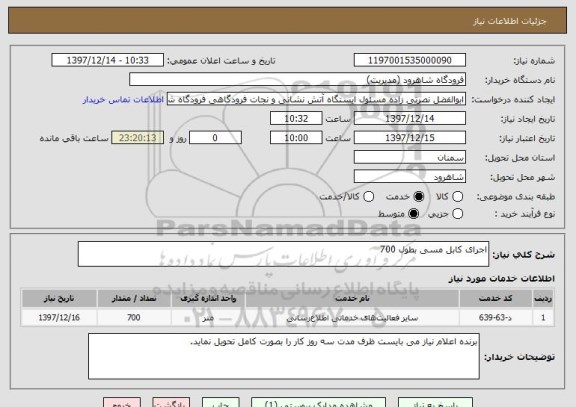Choose the جزیی purchase type radio
Screen dimensions: 576x407
[x=457, y=213]
